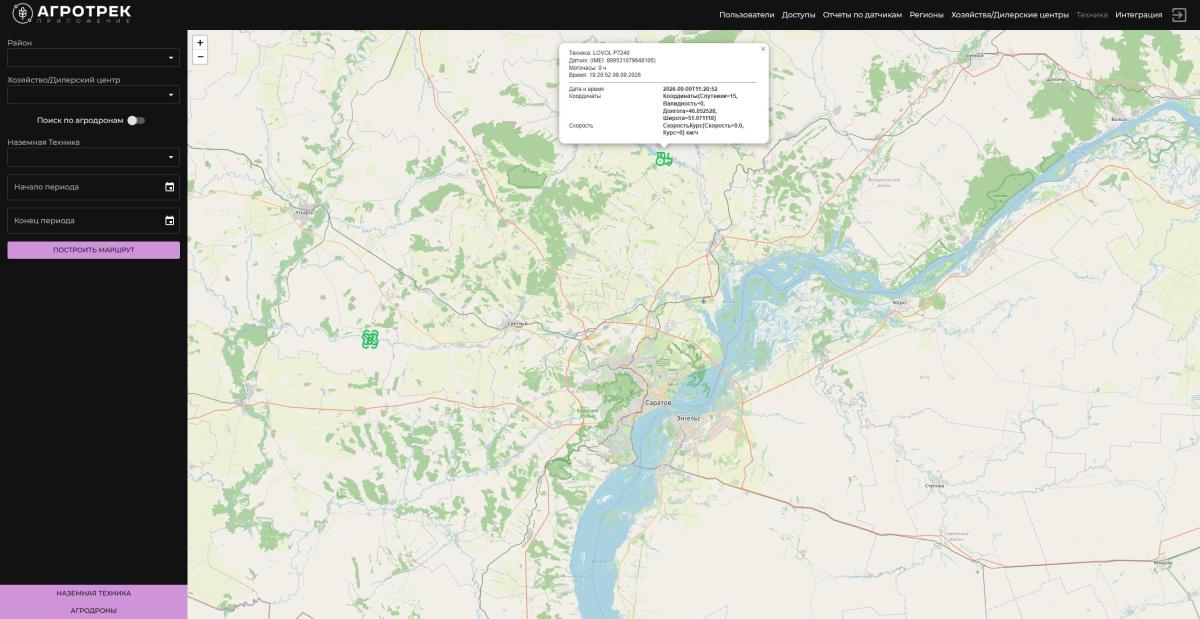Click the Саратов city label on map
The image size is (1200, 619).
(658, 402)
